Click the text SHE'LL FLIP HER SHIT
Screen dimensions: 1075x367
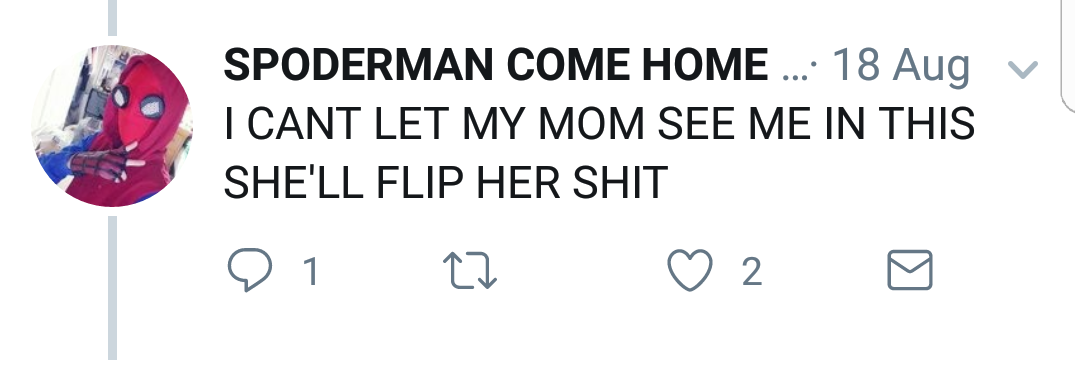[x=446, y=183]
